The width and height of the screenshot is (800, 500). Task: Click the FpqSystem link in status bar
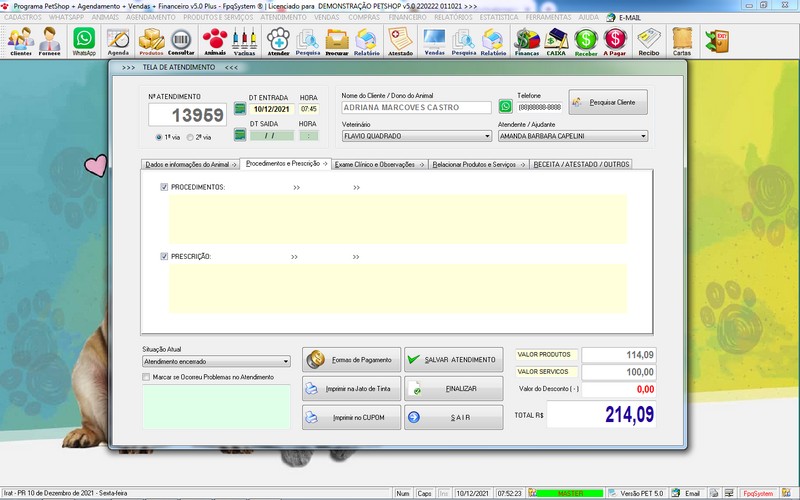click(x=758, y=493)
